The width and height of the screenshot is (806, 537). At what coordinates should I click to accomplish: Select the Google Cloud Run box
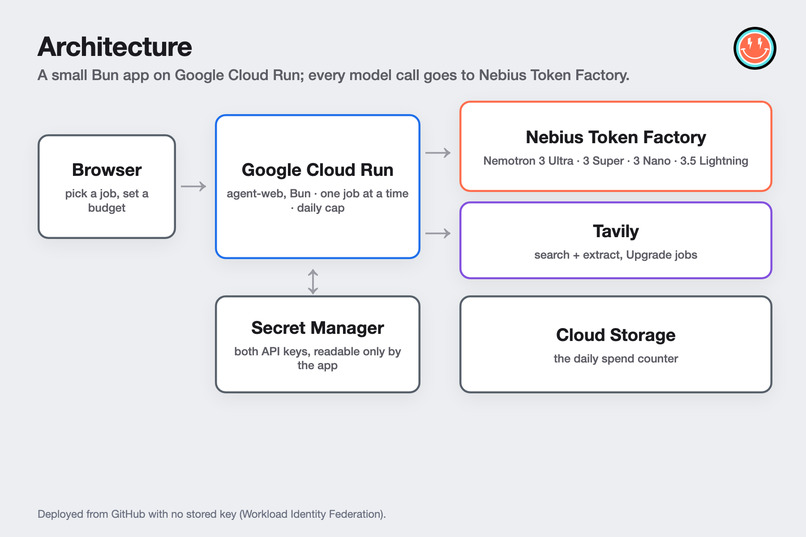click(x=318, y=187)
